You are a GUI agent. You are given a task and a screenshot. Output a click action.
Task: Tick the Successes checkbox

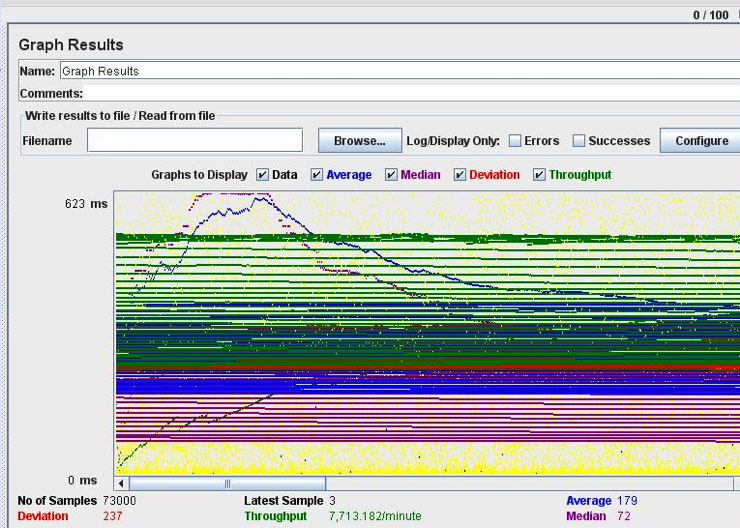(579, 141)
